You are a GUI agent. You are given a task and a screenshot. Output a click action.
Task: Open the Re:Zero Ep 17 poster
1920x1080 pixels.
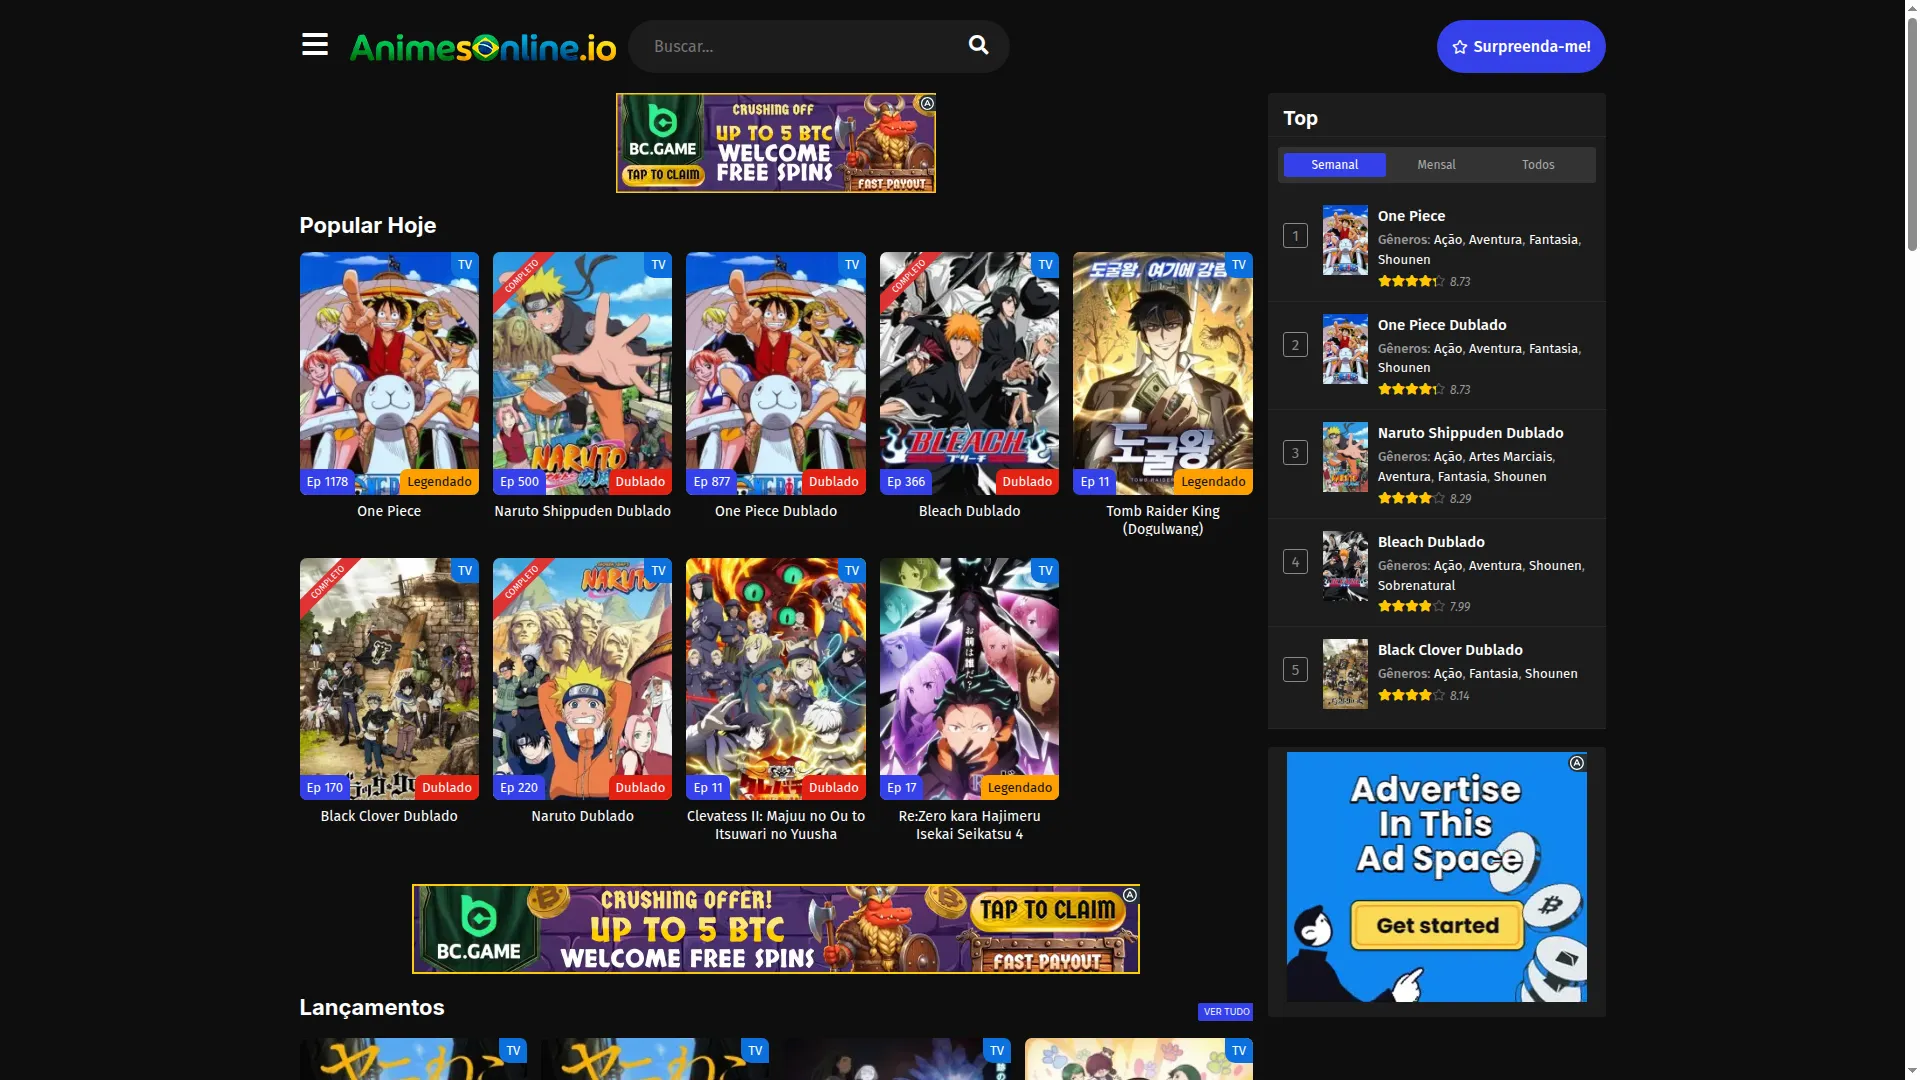tap(969, 679)
